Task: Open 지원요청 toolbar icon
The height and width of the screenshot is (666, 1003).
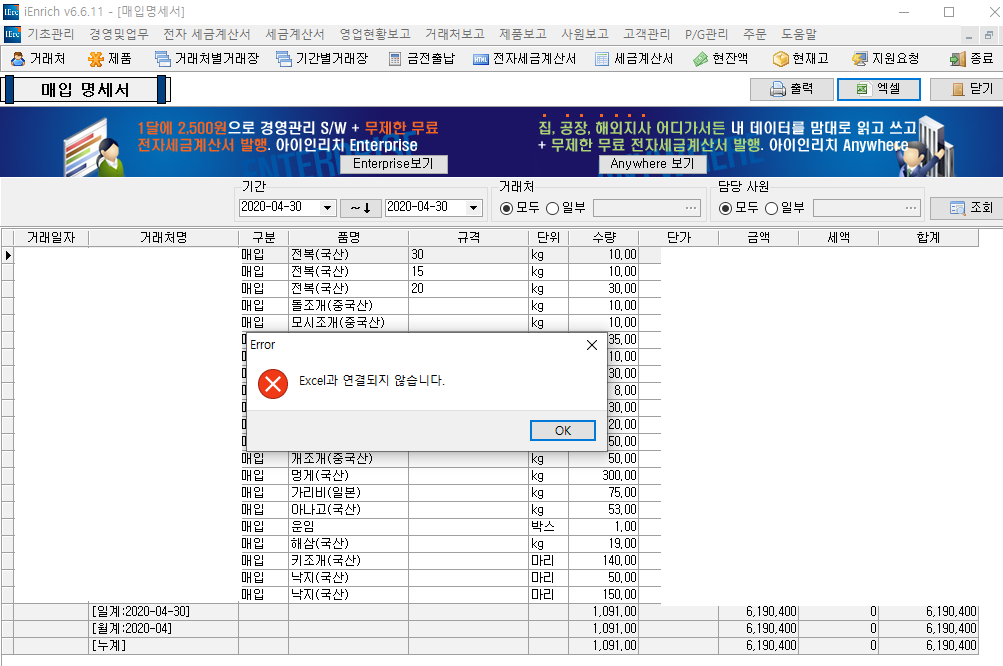Action: click(x=859, y=59)
